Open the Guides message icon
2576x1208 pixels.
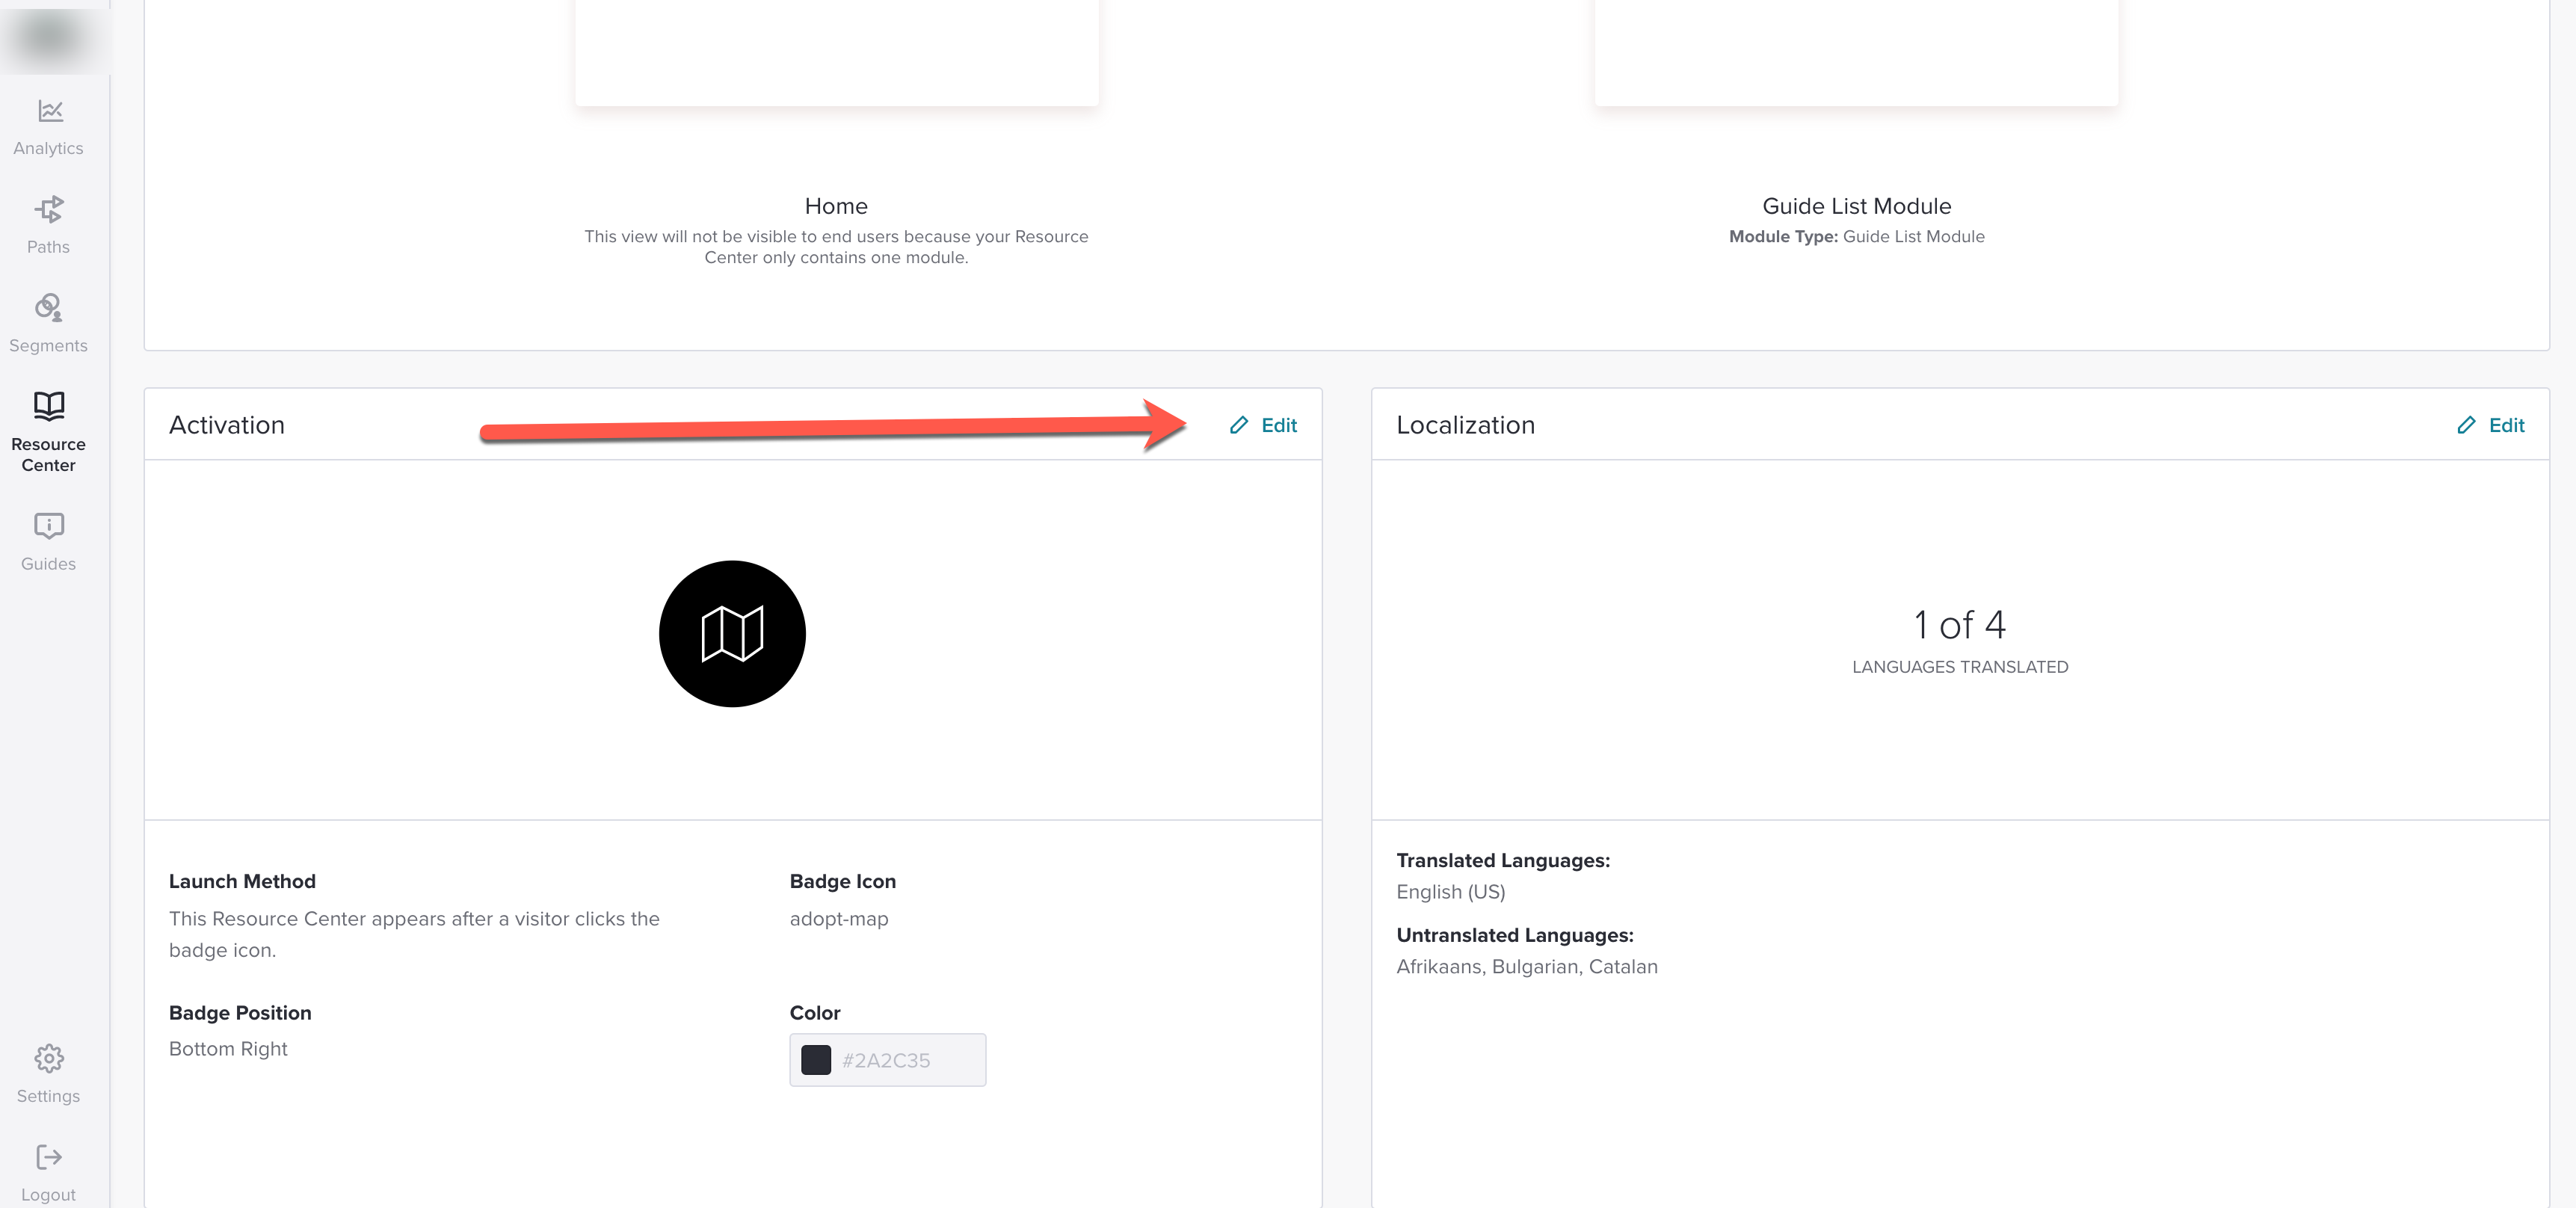point(49,526)
